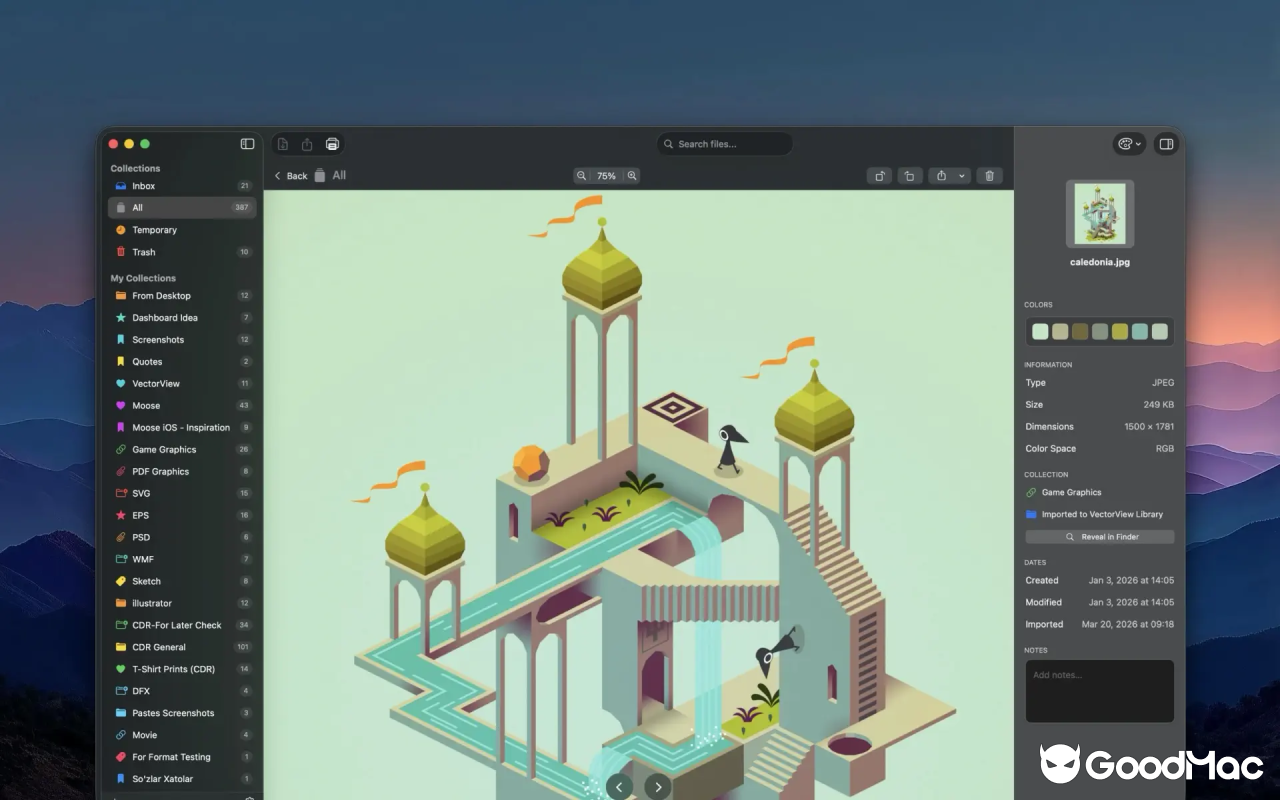Viewport: 1280px width, 800px height.
Task: Zoom in with the plus magnifier
Action: (632, 176)
